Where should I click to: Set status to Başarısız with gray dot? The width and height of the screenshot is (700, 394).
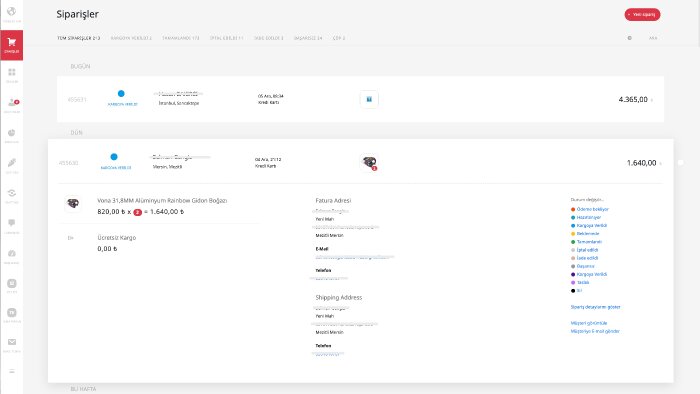coord(583,266)
